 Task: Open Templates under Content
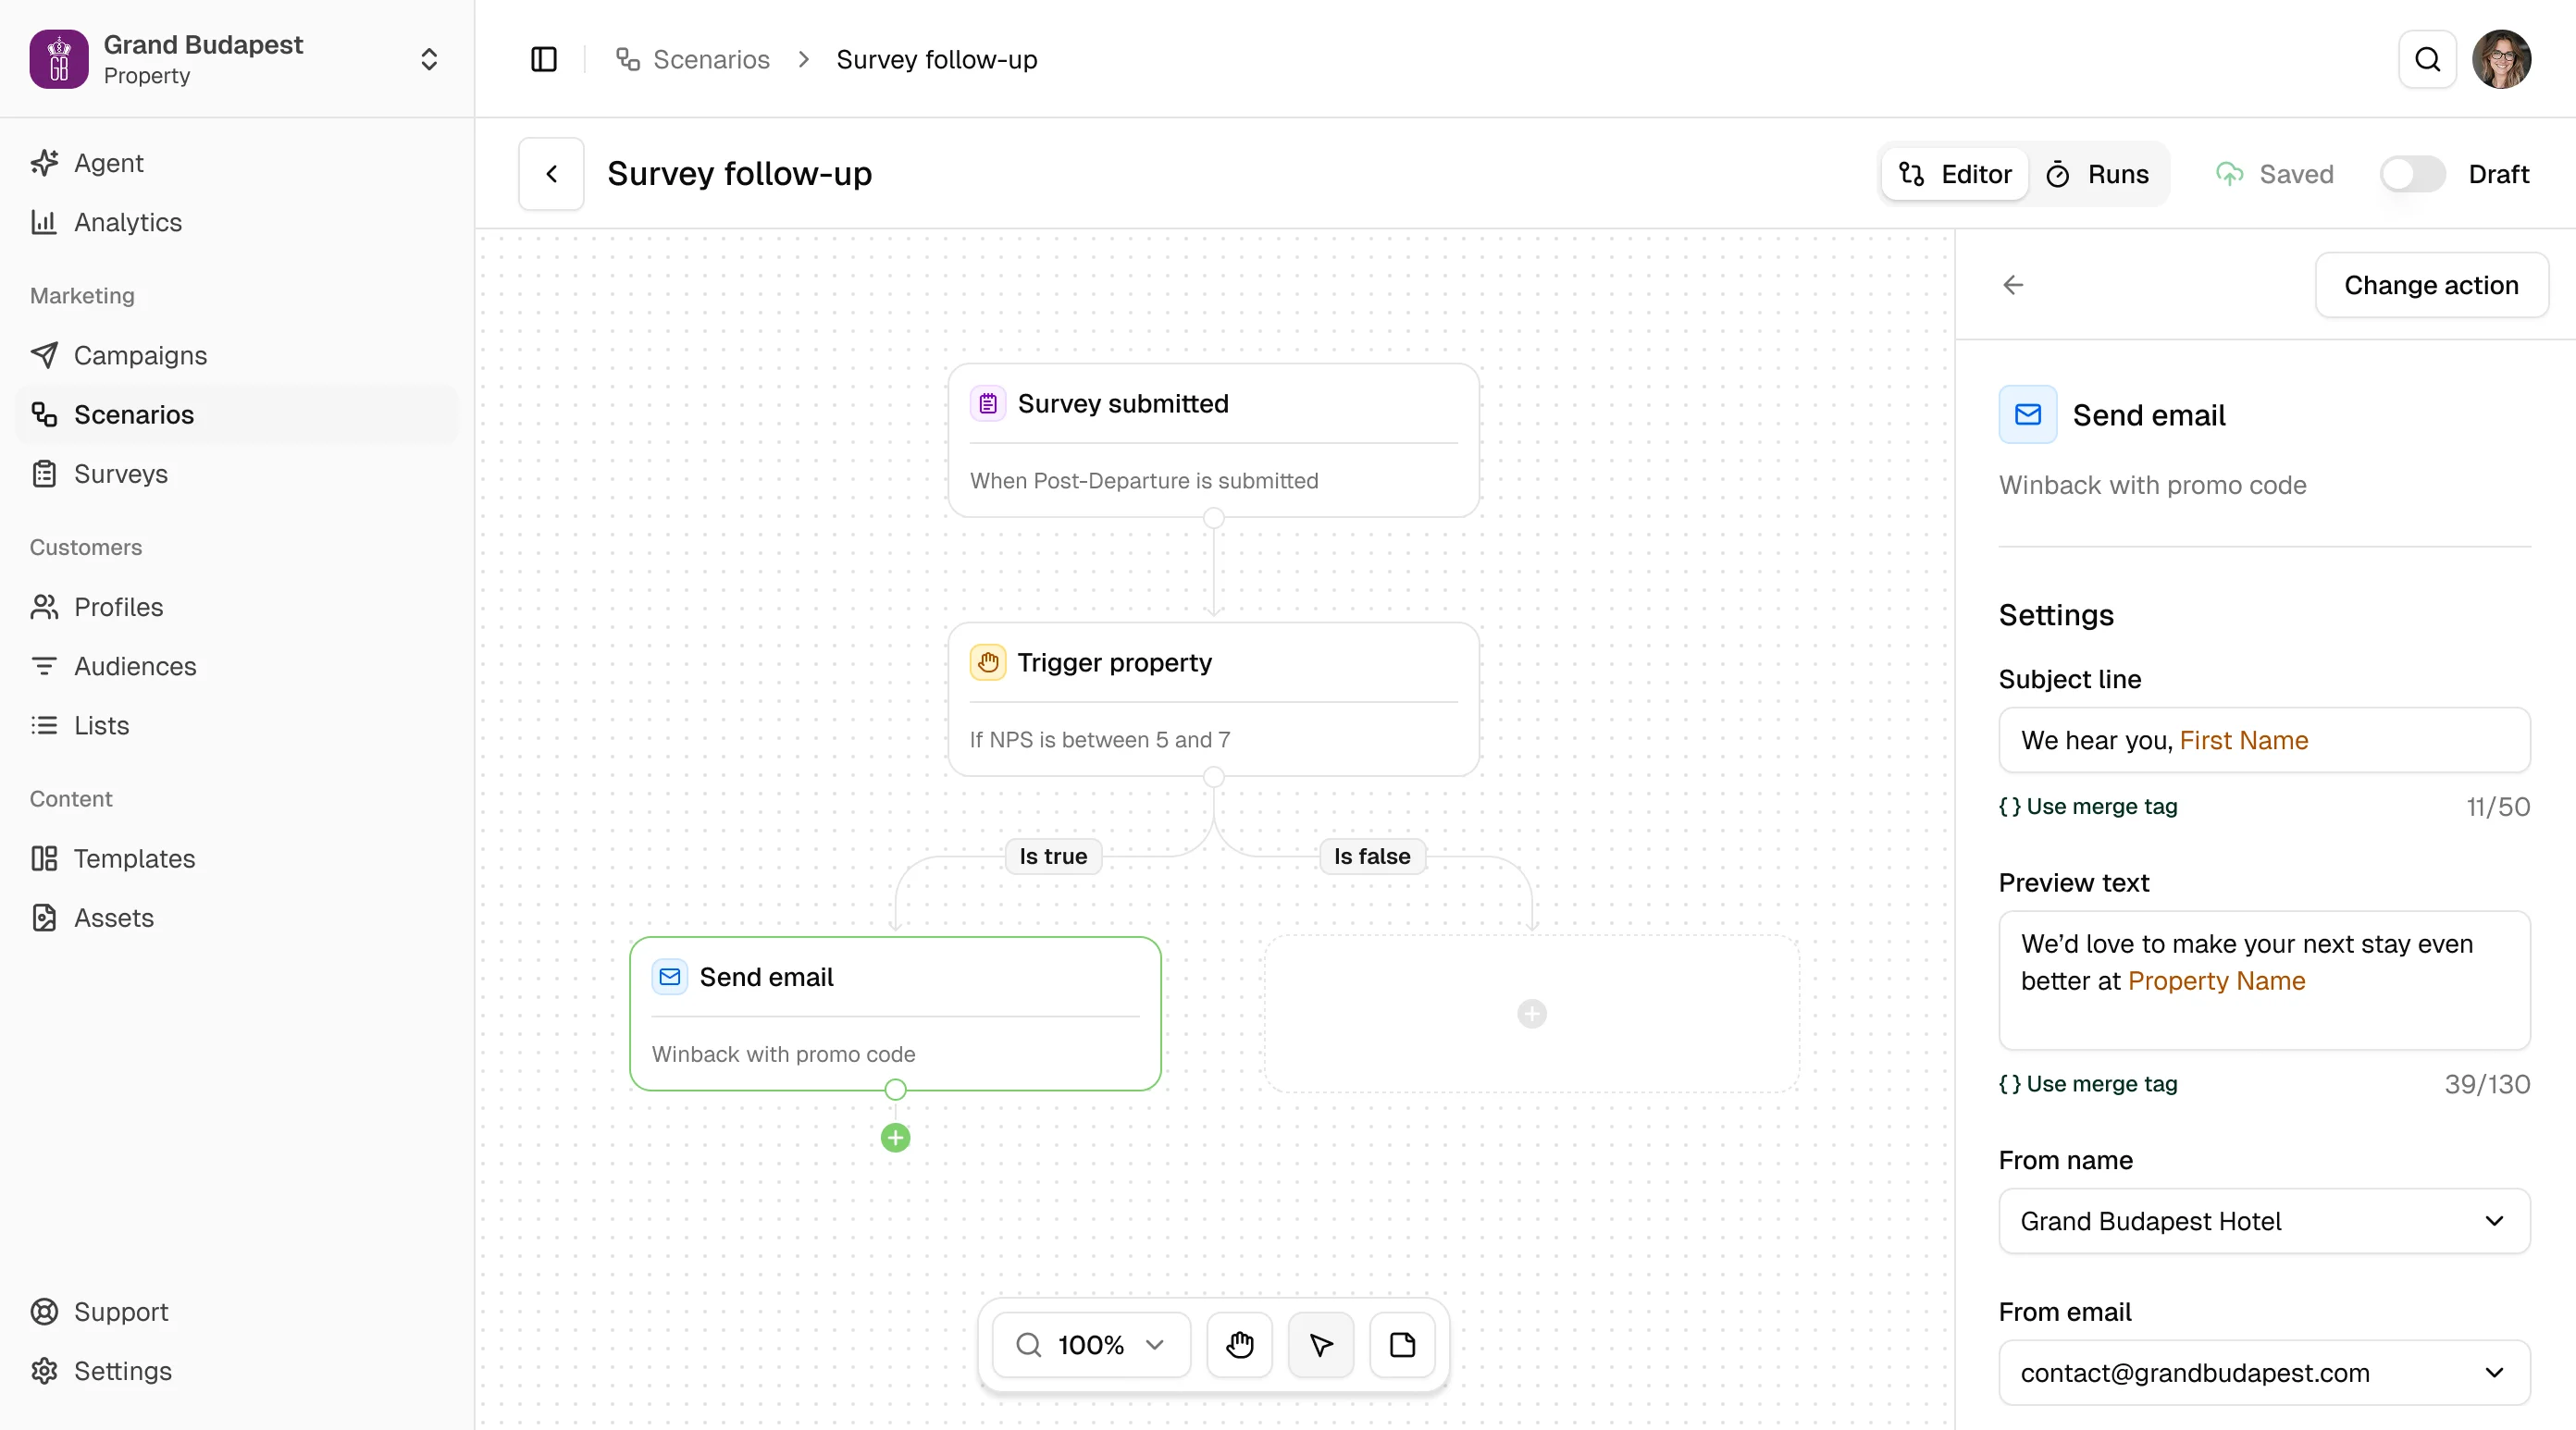237,858
